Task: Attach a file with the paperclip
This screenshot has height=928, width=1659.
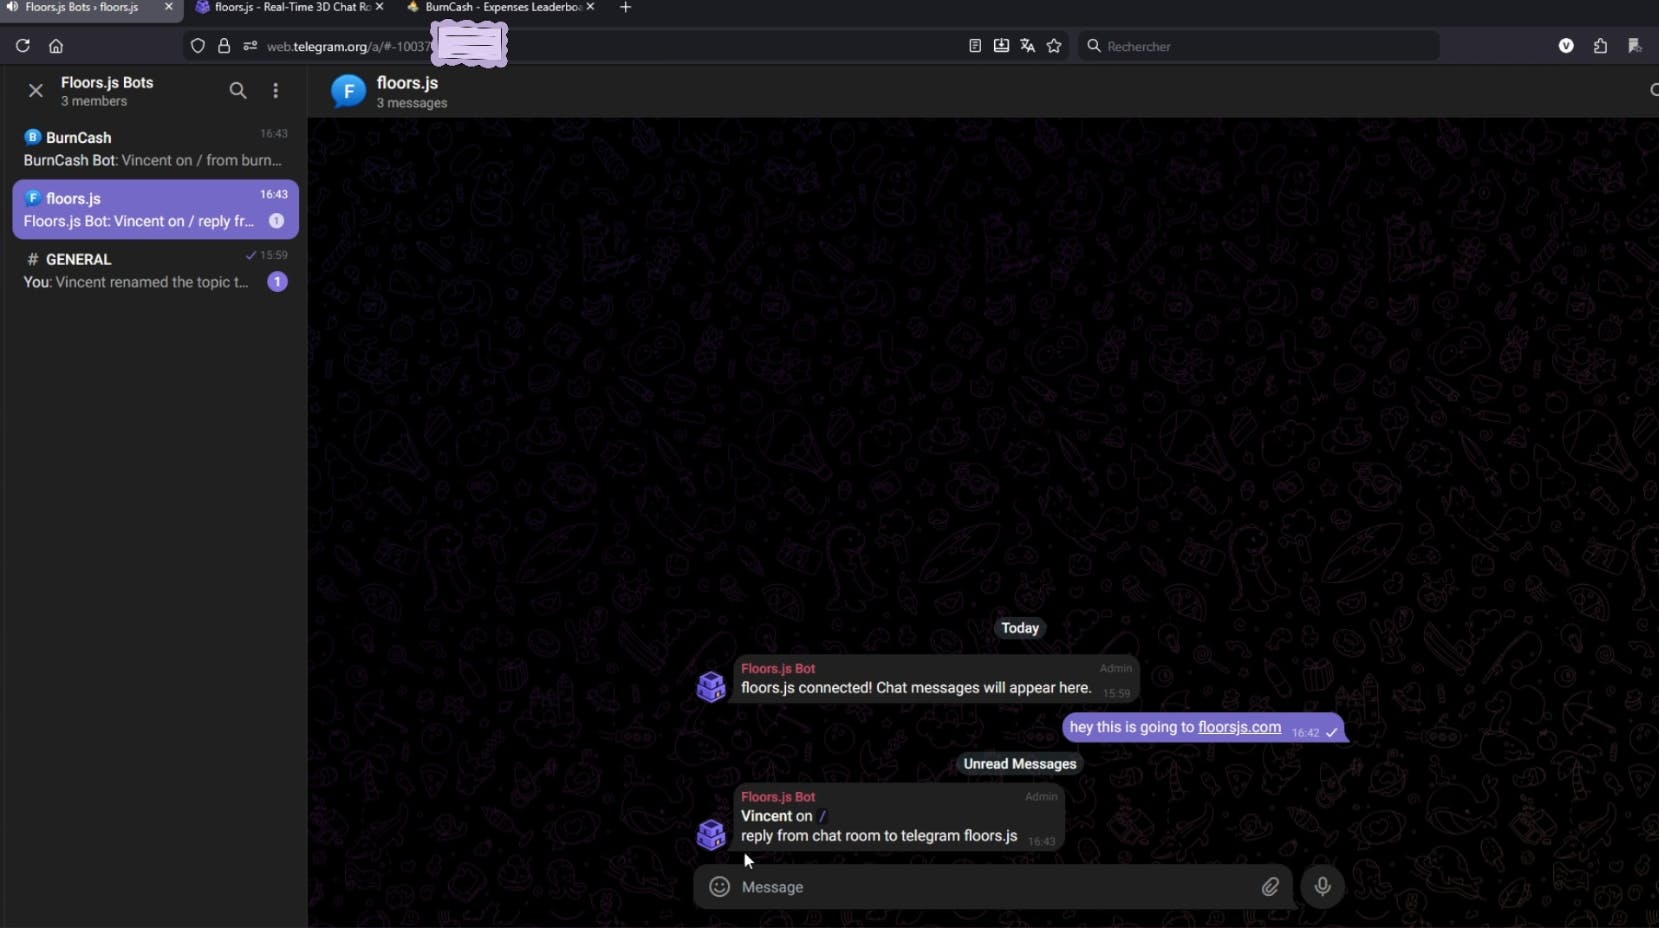Action: [1270, 887]
